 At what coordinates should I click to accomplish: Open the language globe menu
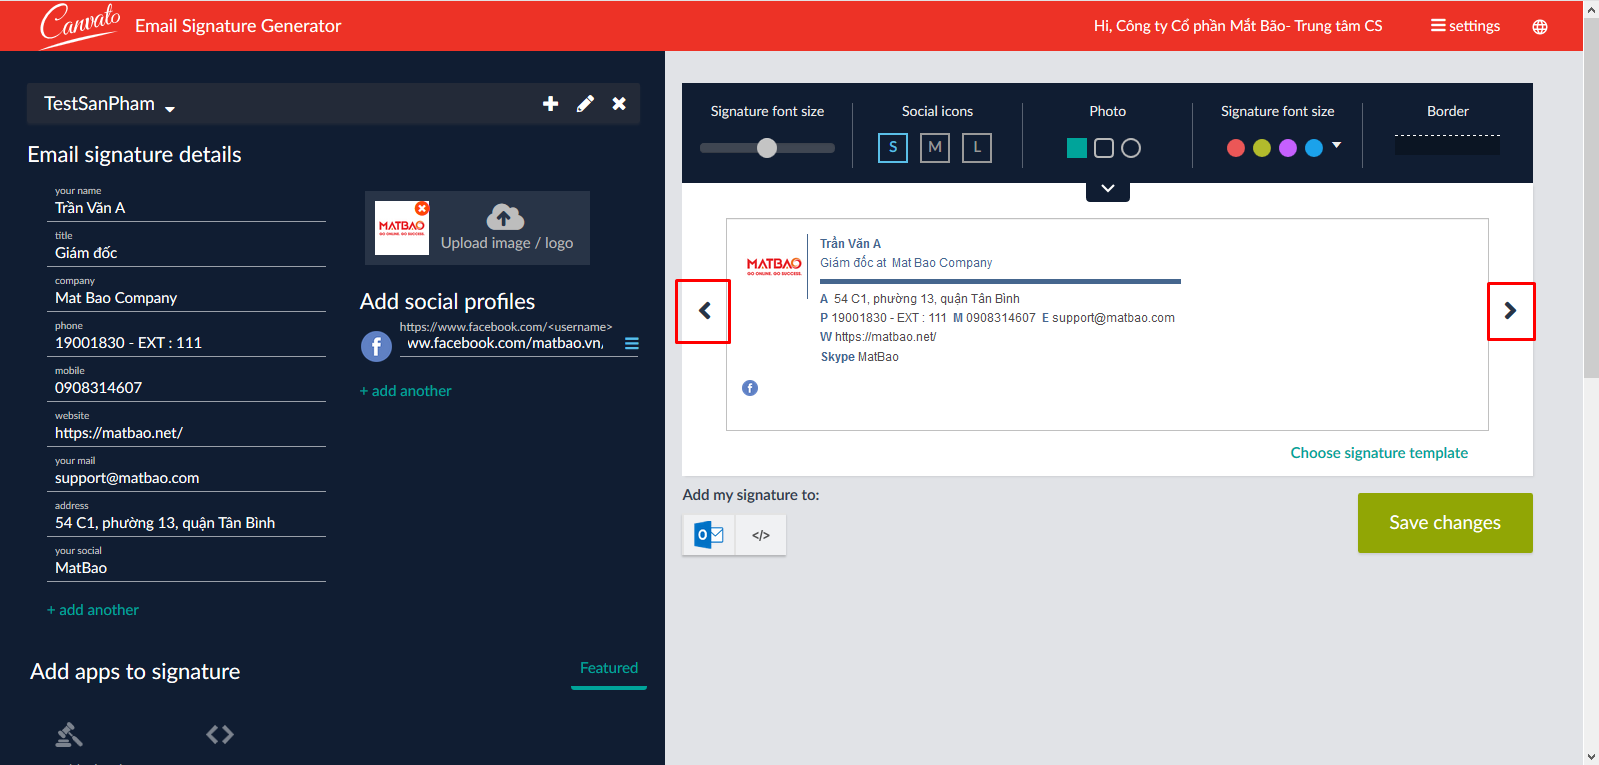point(1540,27)
